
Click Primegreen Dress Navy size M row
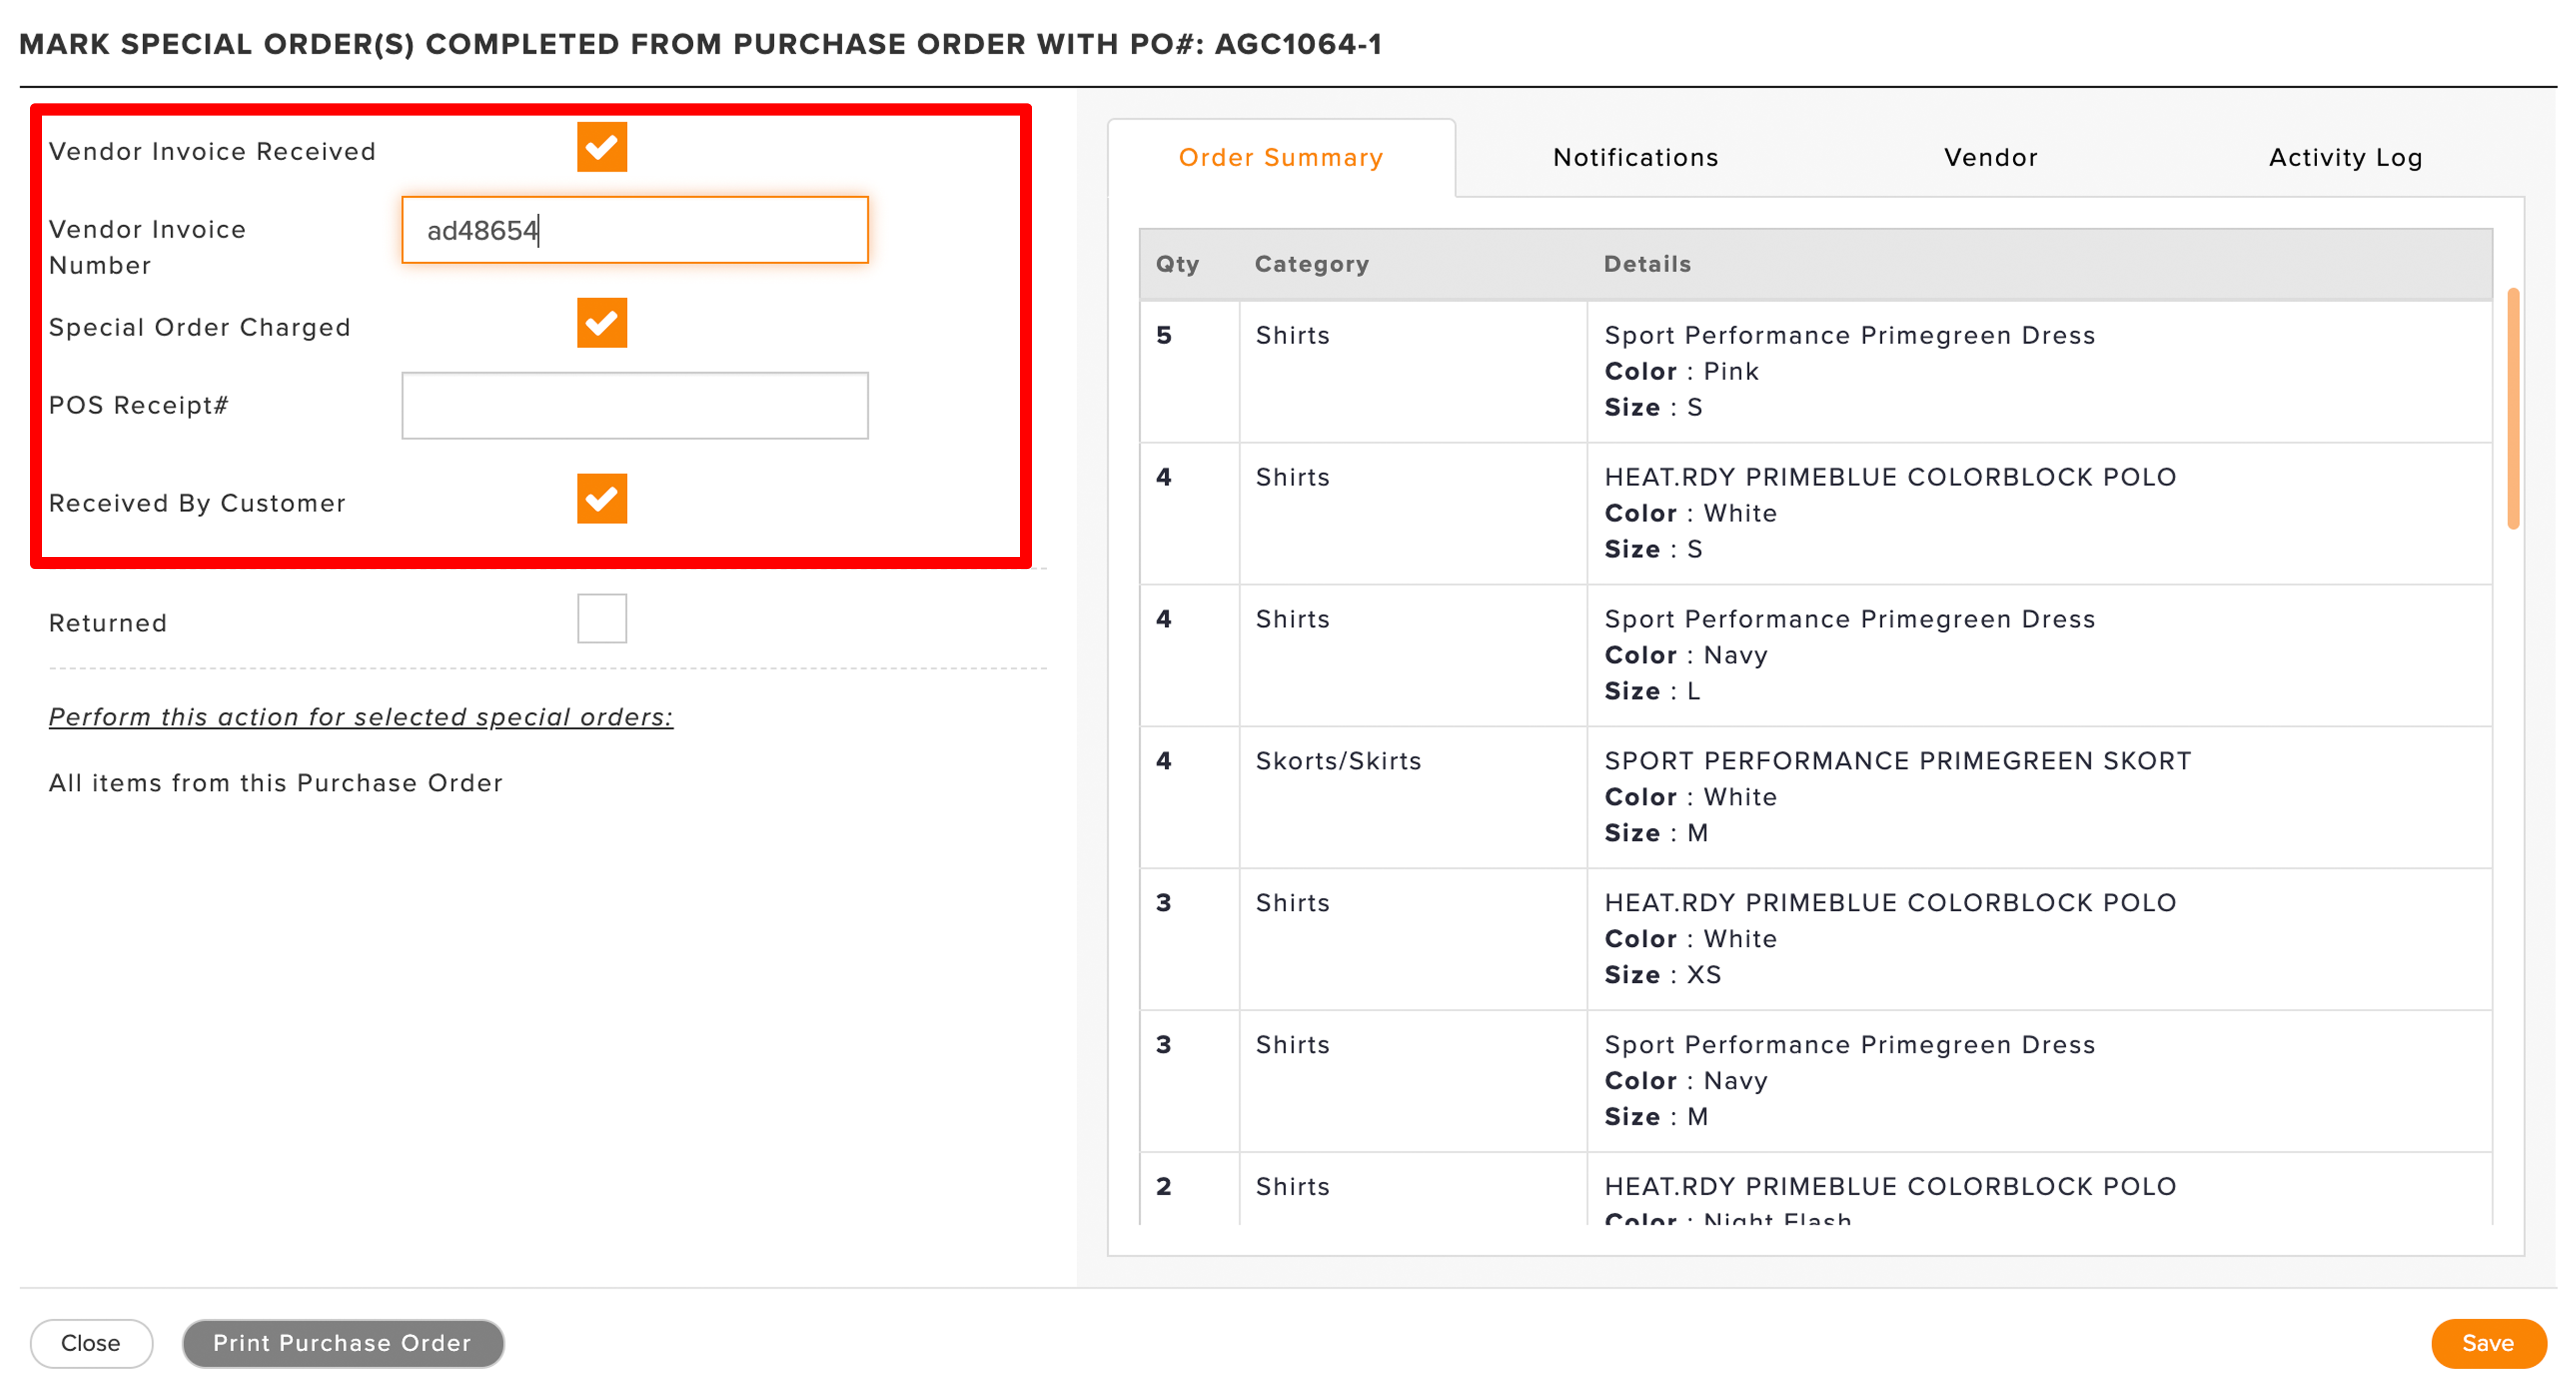[x=1816, y=1081]
